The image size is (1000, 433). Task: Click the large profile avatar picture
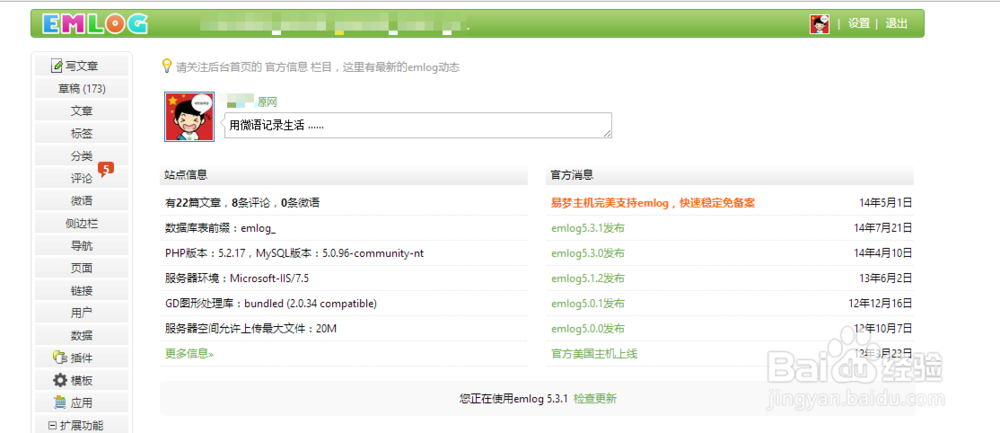point(189,117)
